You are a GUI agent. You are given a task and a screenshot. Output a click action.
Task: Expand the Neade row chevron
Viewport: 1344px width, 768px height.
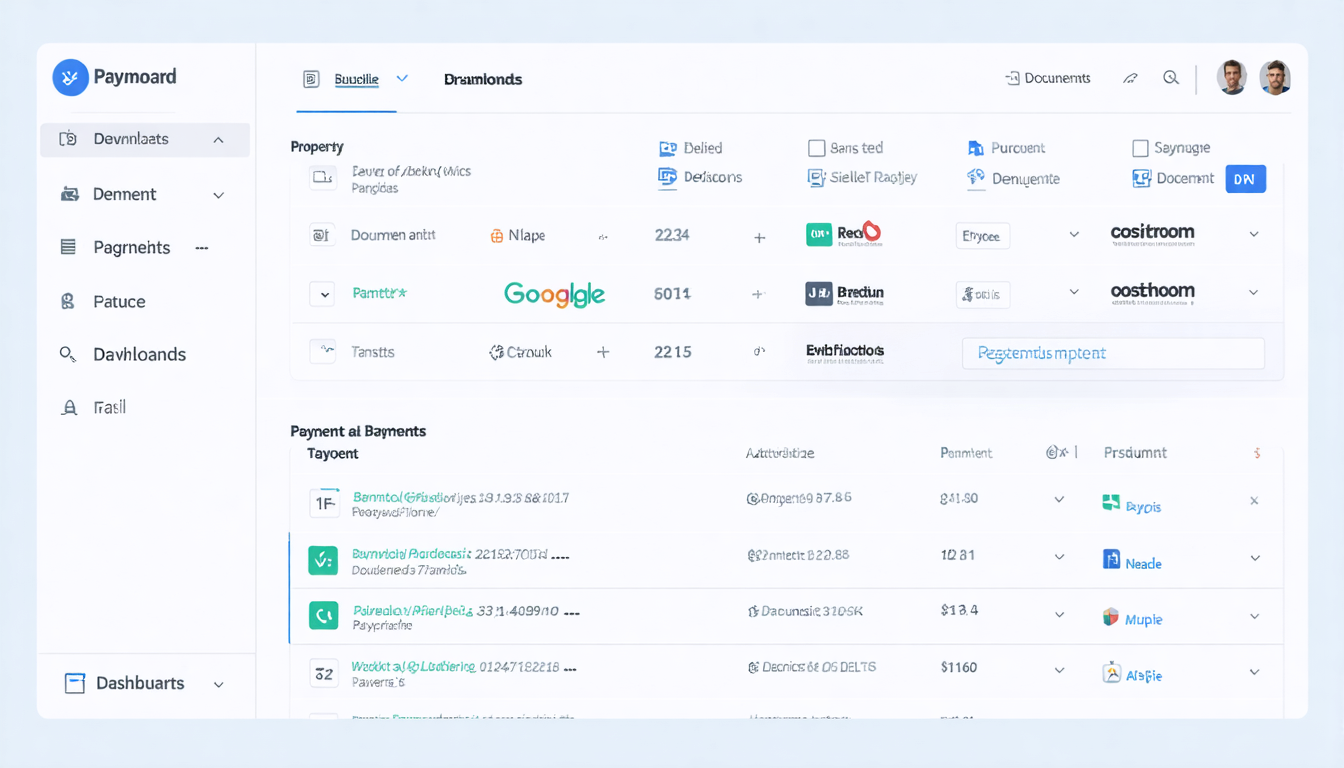point(1255,559)
